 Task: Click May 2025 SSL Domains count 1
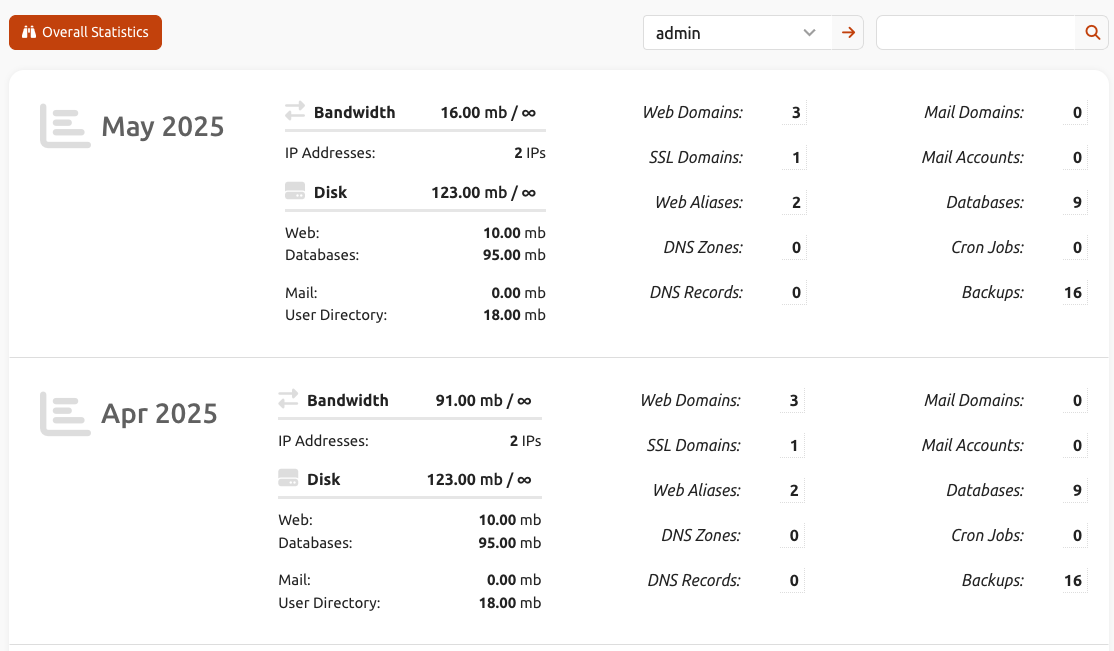[796, 157]
